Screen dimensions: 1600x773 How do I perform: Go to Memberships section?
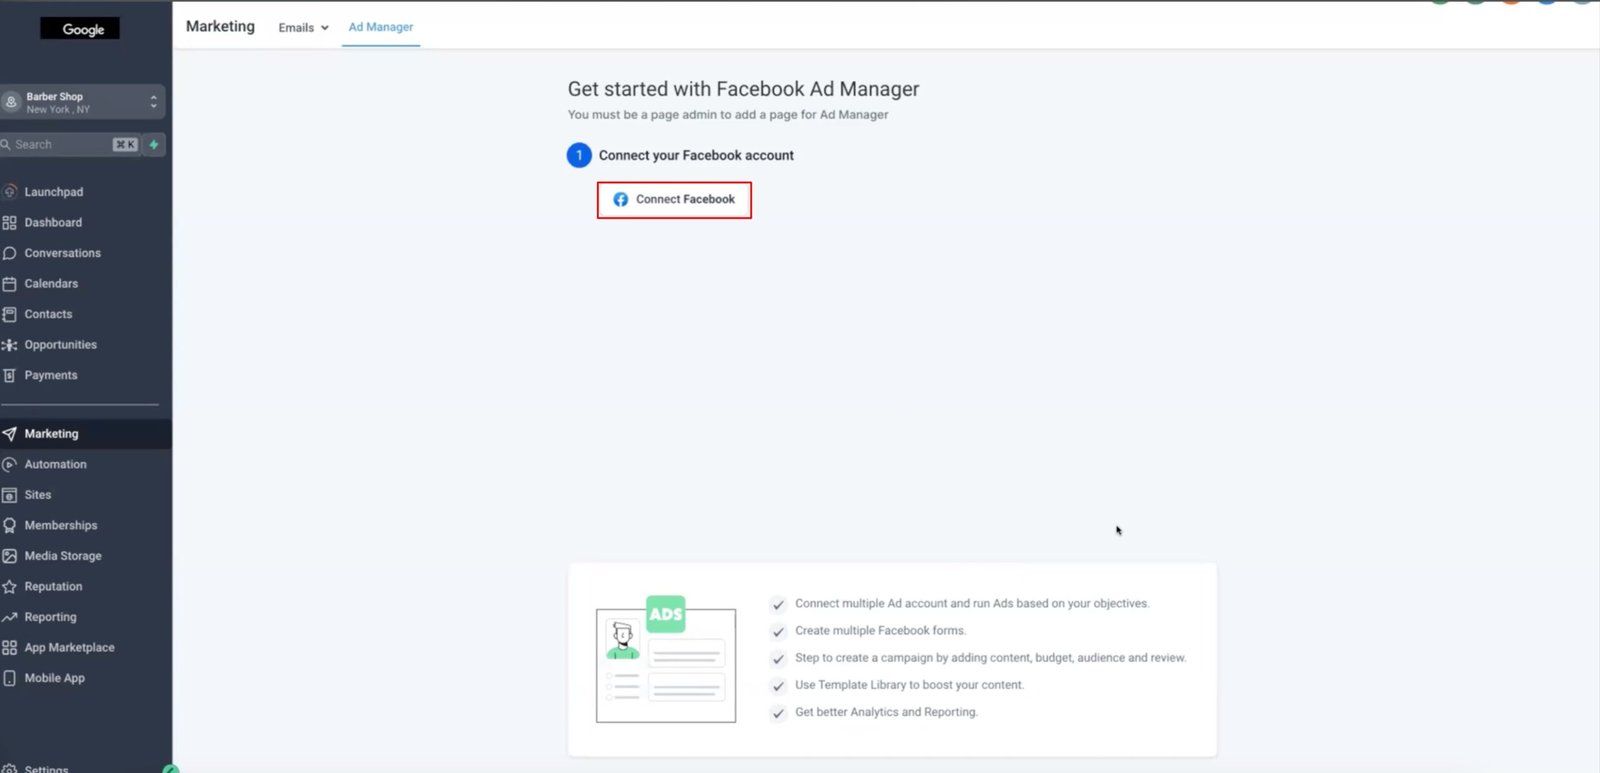coord(60,526)
